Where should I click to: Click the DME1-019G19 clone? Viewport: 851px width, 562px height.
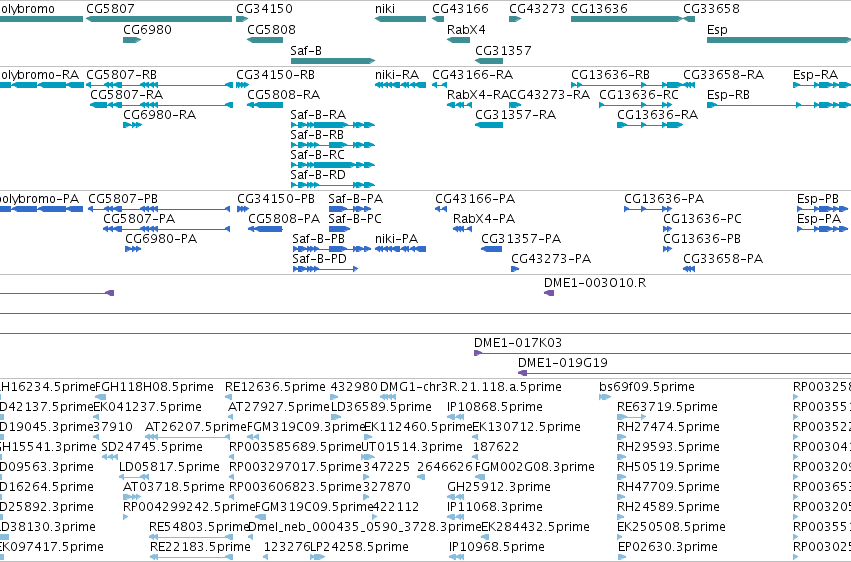pyautogui.click(x=684, y=373)
